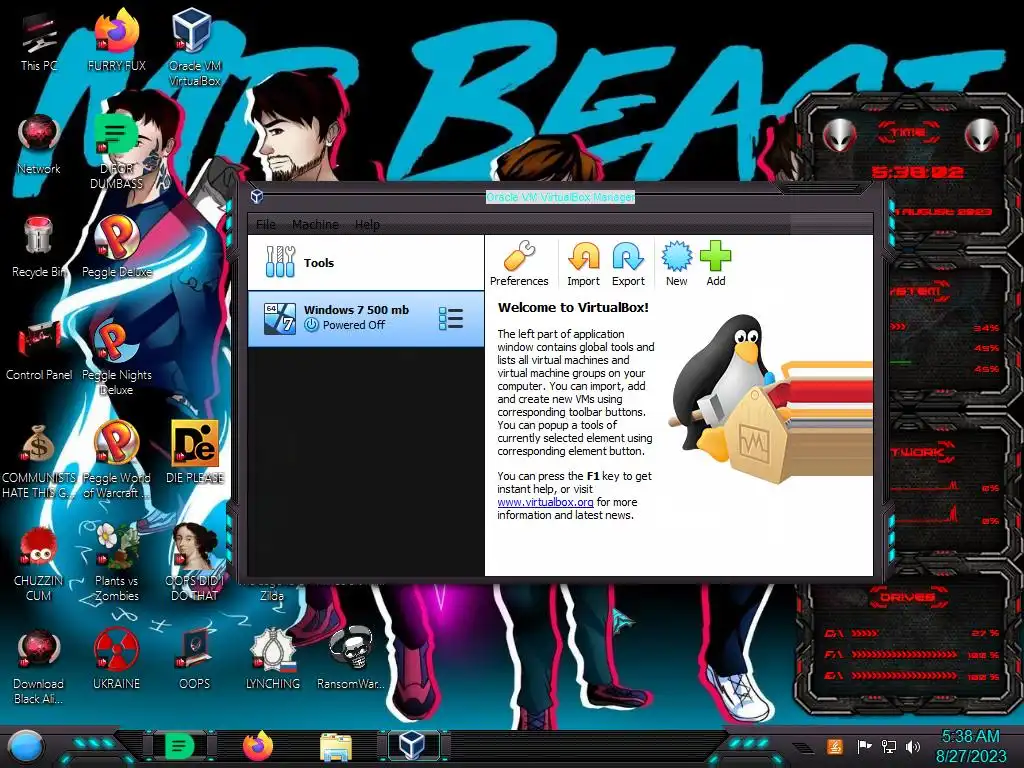Image resolution: width=1024 pixels, height=768 pixels.
Task: Click Add existing machine button
Action: coord(716,263)
